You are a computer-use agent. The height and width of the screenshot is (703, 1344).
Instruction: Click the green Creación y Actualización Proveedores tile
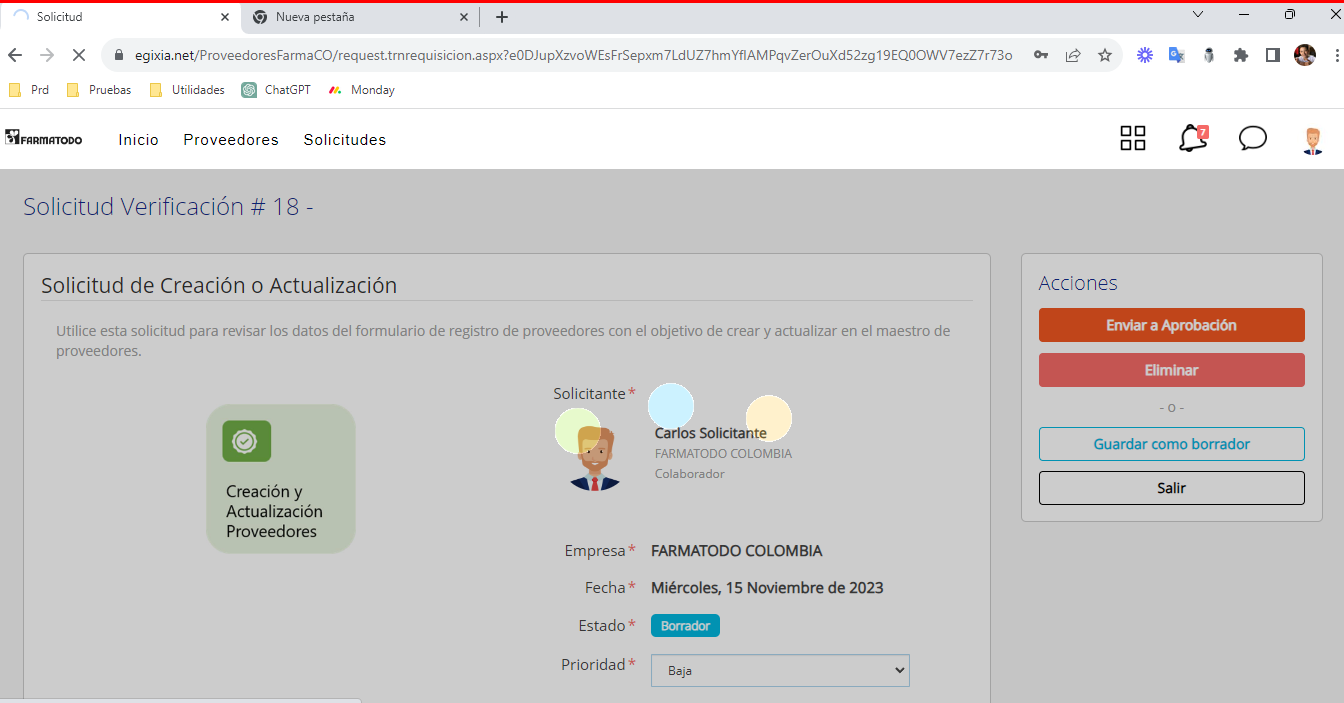[x=281, y=479]
